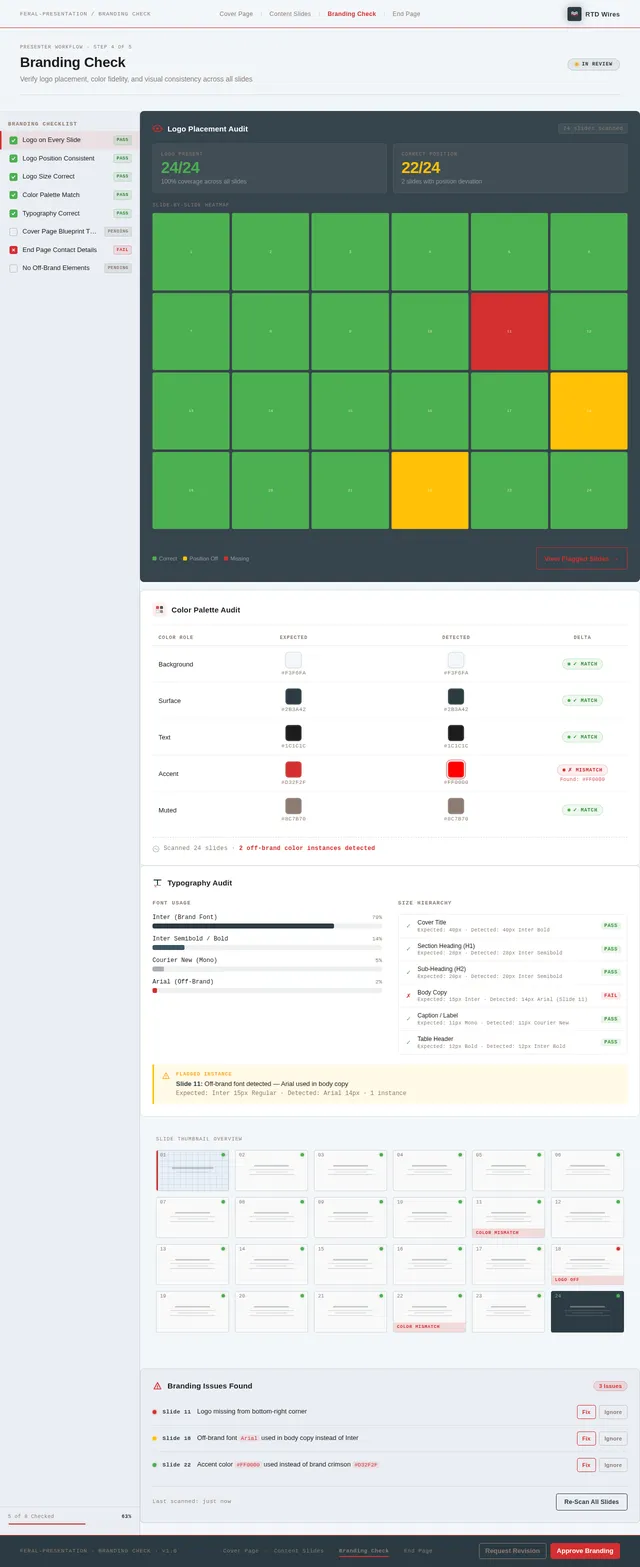Select the detected Accent color swatch
Image resolution: width=640 pixels, height=1567 pixels.
tap(456, 769)
